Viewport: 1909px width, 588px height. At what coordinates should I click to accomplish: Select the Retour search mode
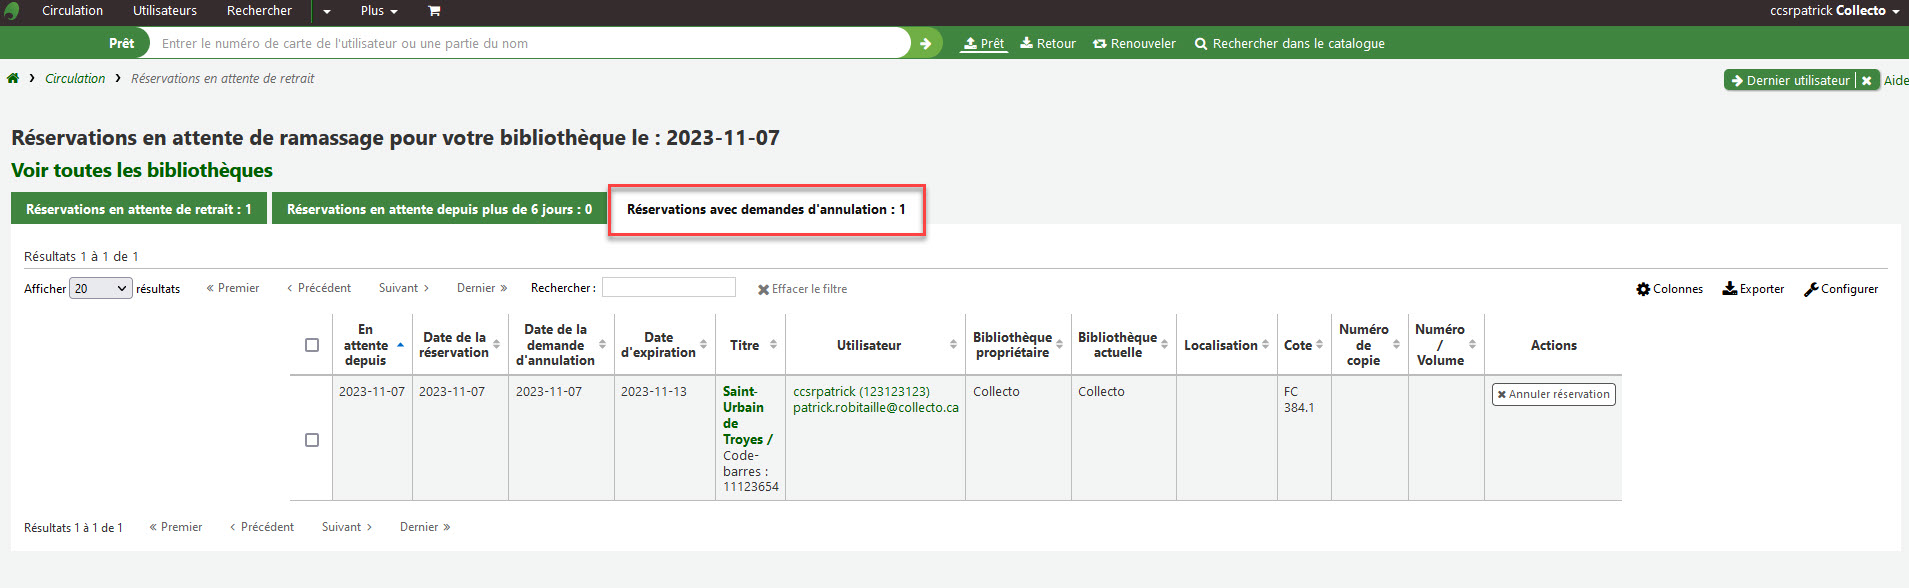coord(1048,43)
